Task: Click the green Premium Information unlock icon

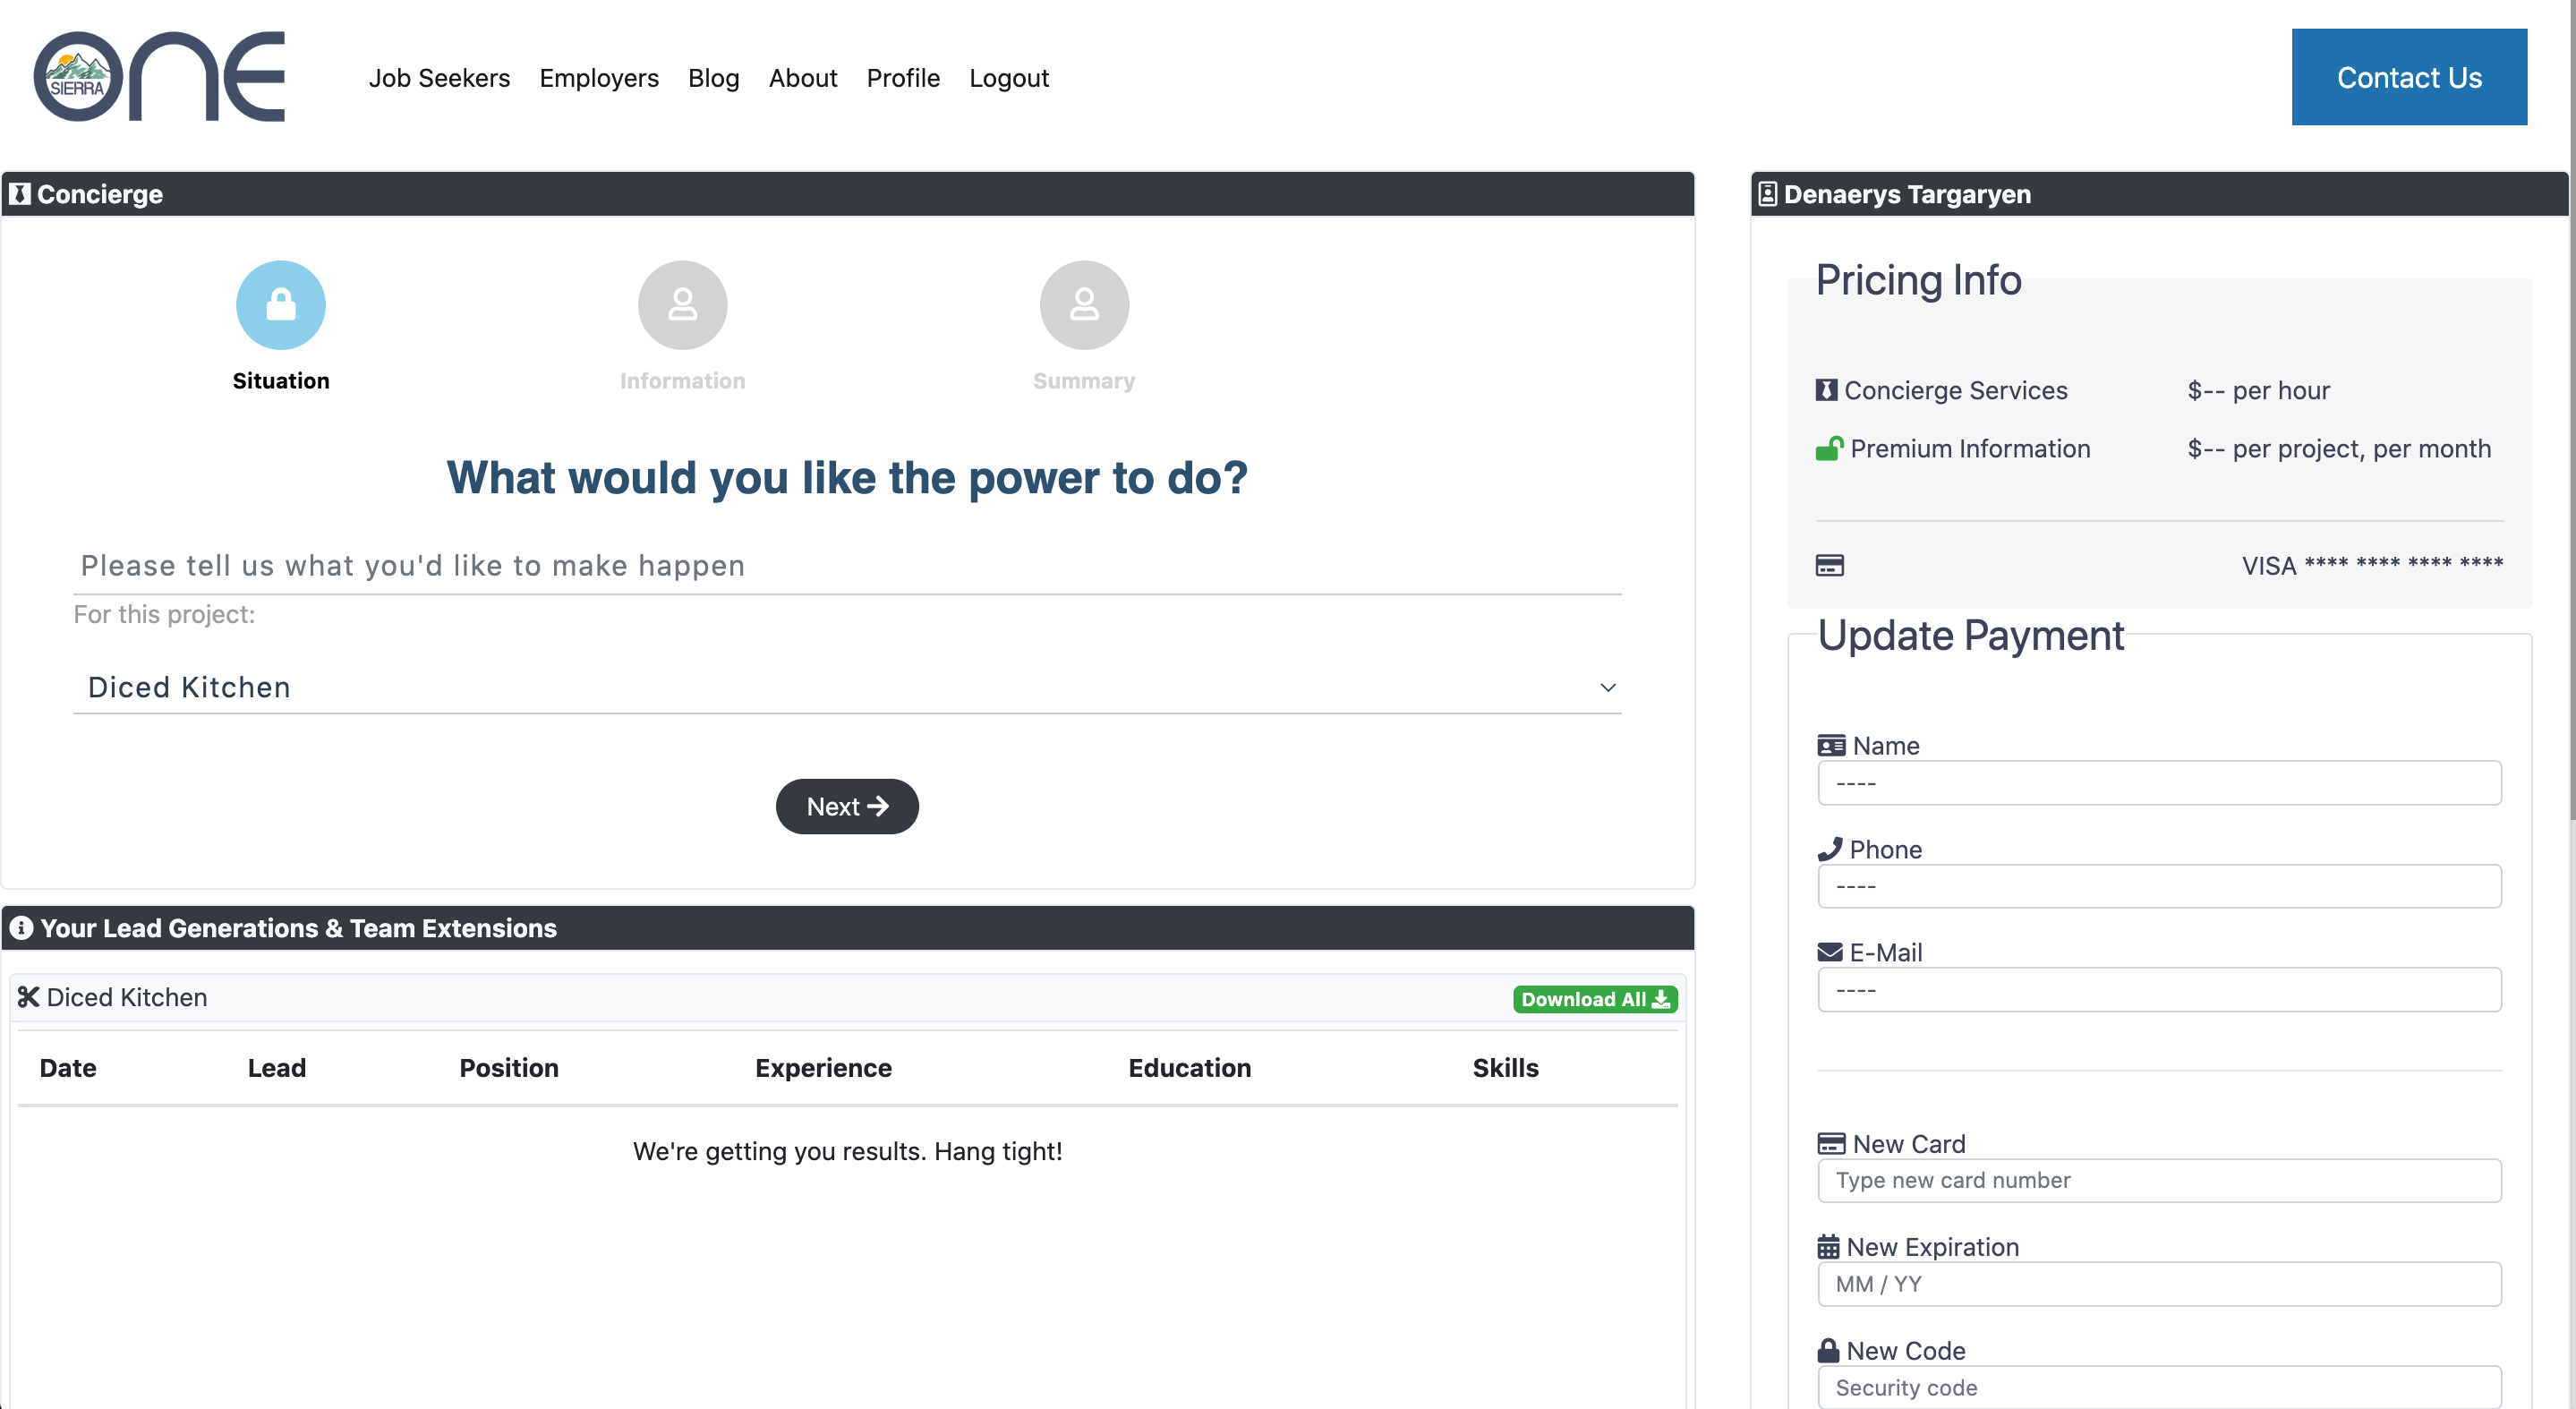Action: 1829,449
